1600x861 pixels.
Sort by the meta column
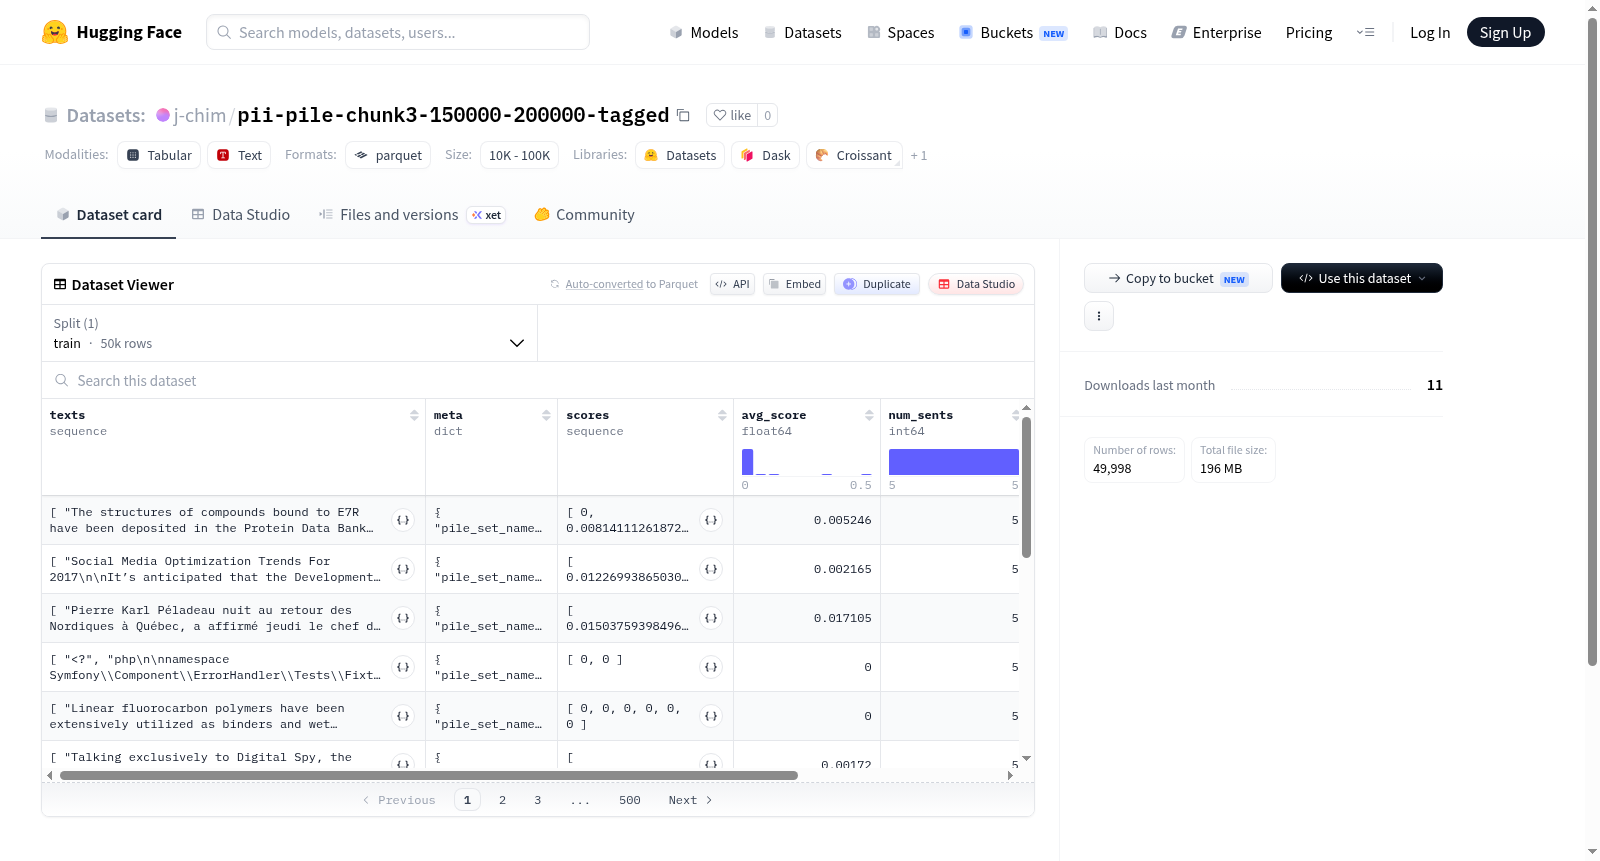[546, 415]
